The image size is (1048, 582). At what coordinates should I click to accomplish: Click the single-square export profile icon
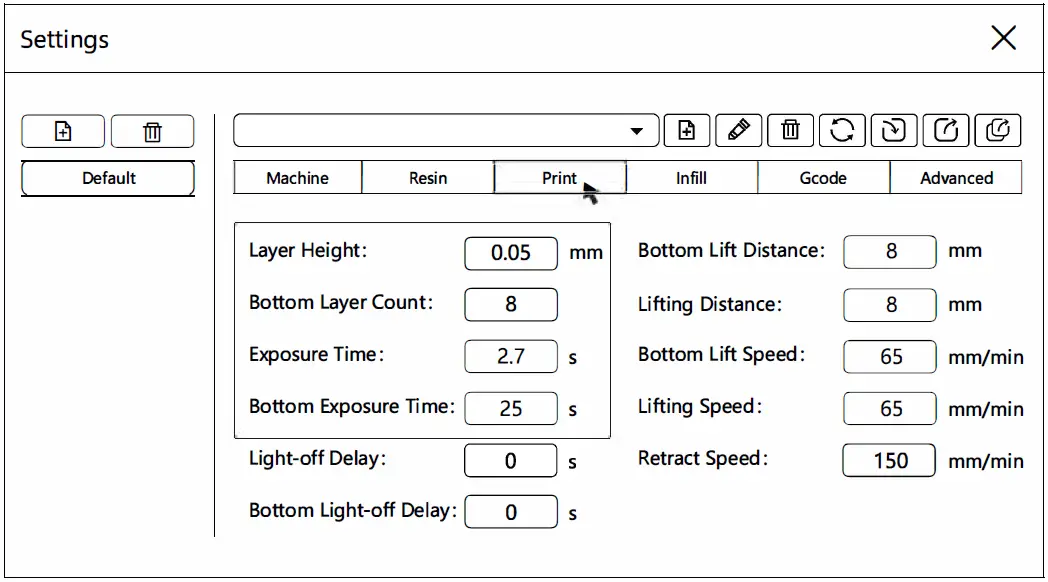(x=946, y=130)
